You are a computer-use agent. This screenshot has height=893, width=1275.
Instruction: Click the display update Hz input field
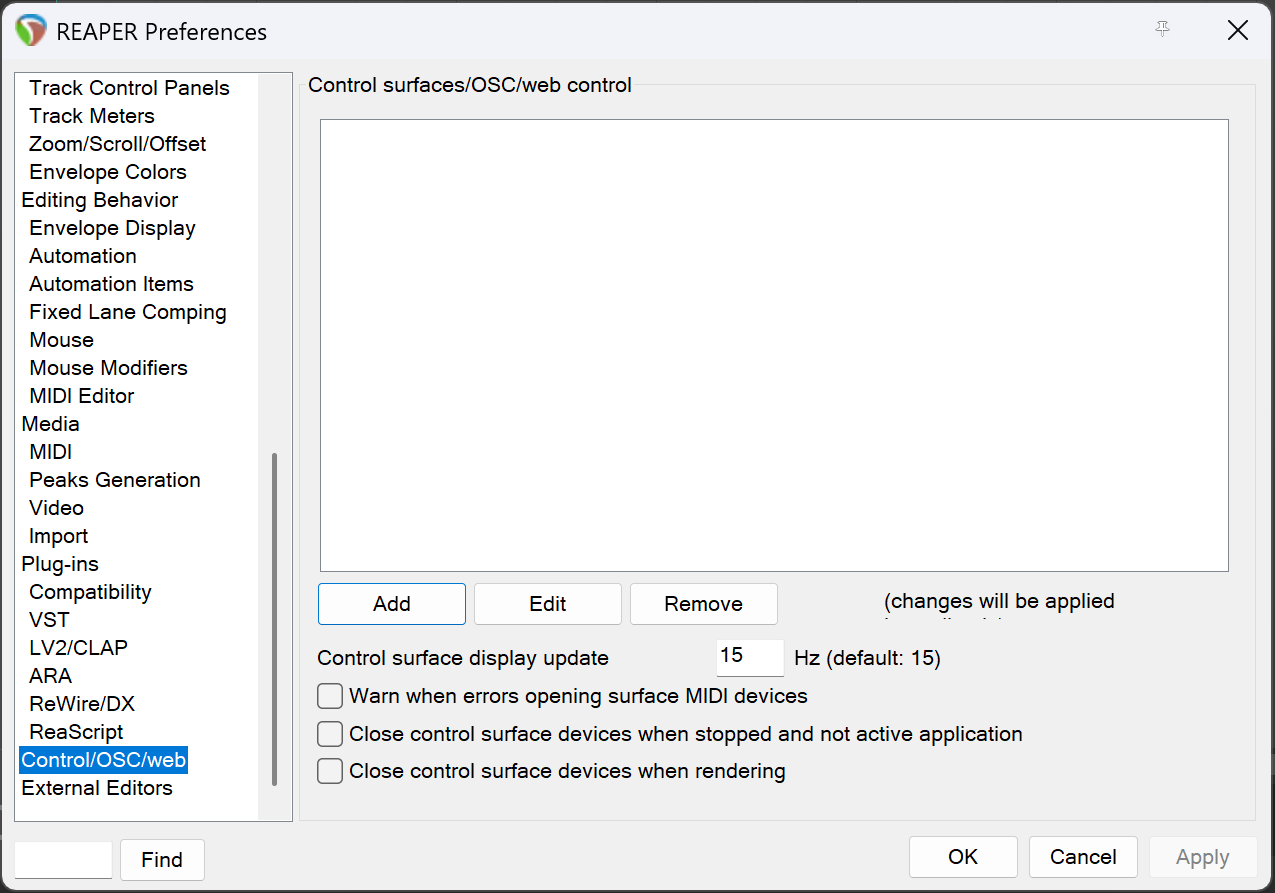pos(749,657)
